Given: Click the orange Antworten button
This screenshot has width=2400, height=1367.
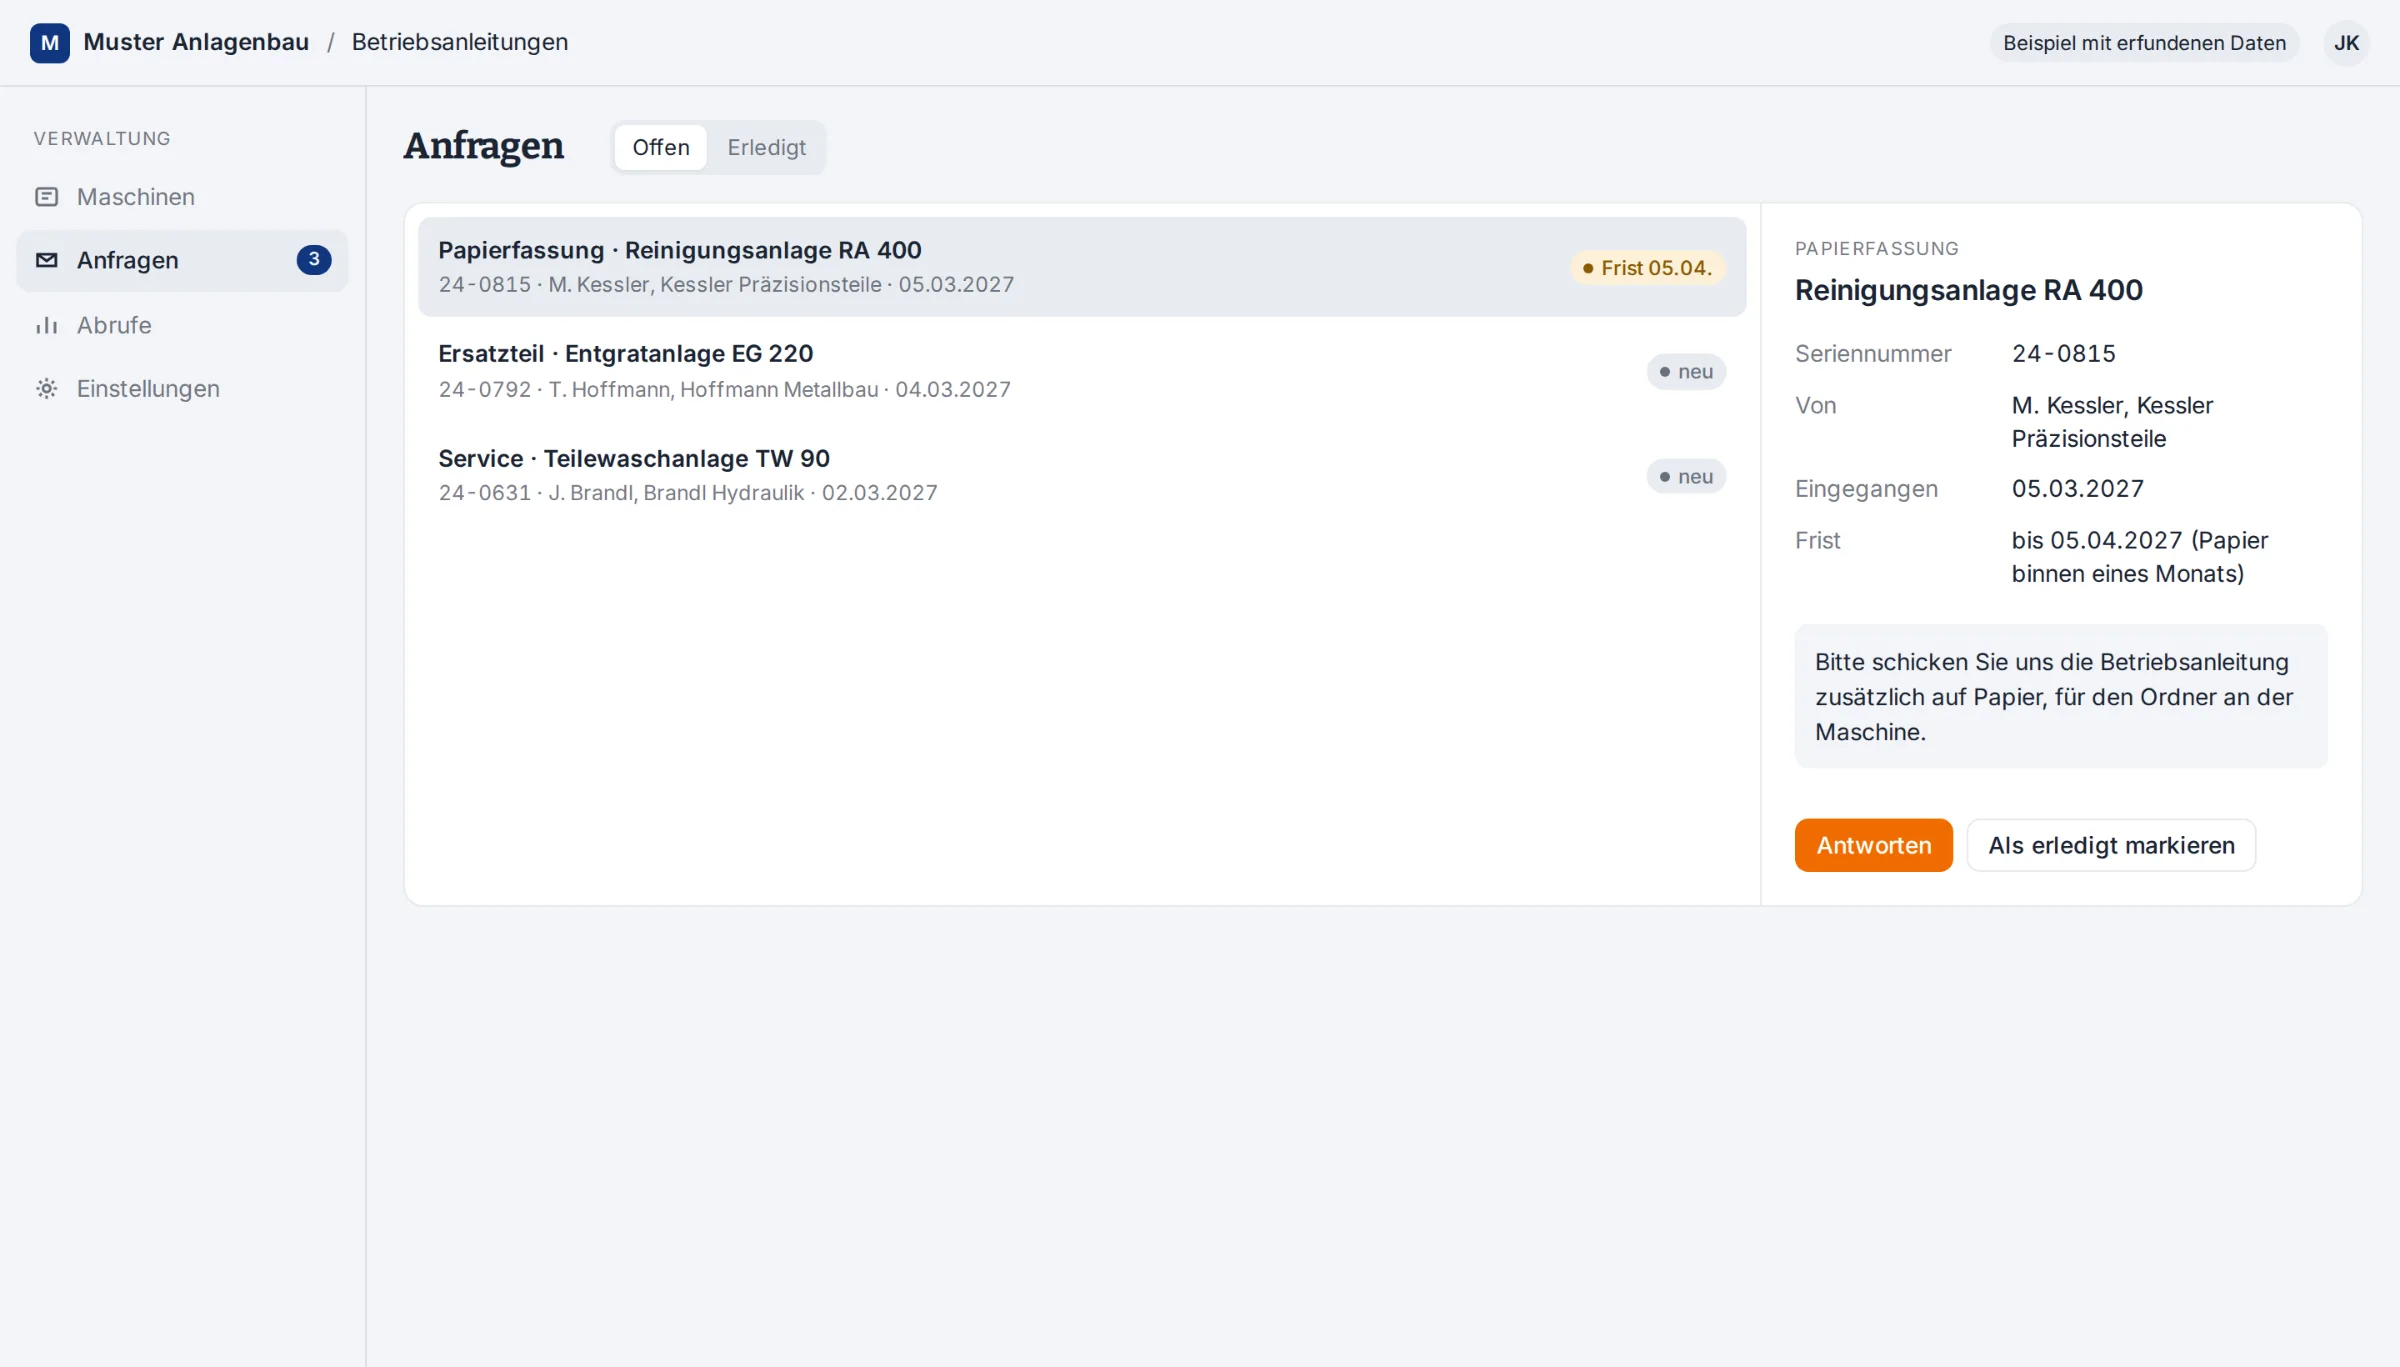Looking at the screenshot, I should [x=1873, y=845].
